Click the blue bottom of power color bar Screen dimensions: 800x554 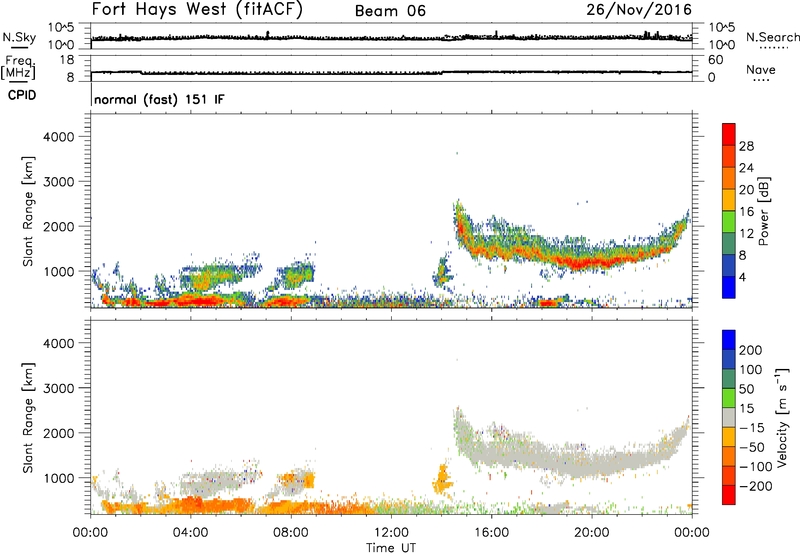coord(729,288)
